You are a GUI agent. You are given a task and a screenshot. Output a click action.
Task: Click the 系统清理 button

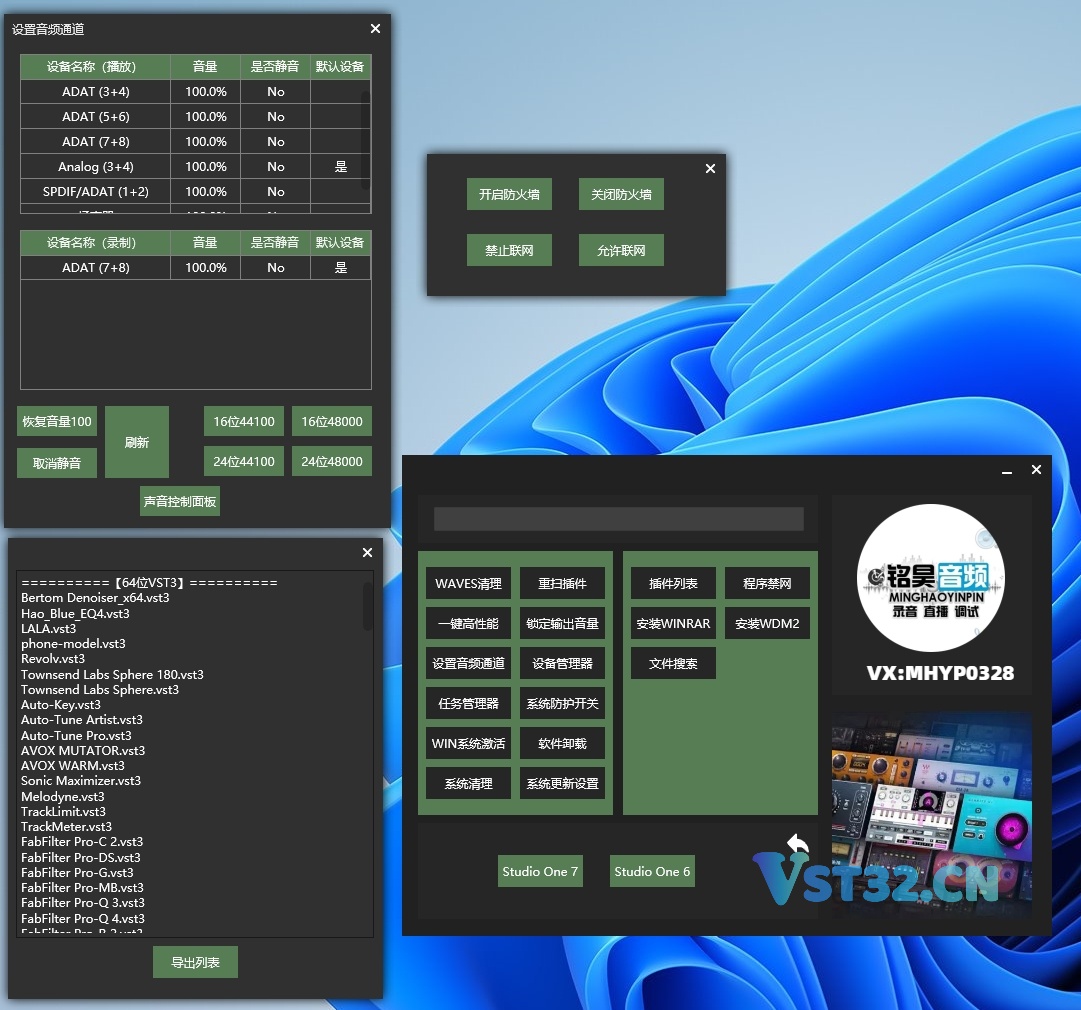pos(468,784)
